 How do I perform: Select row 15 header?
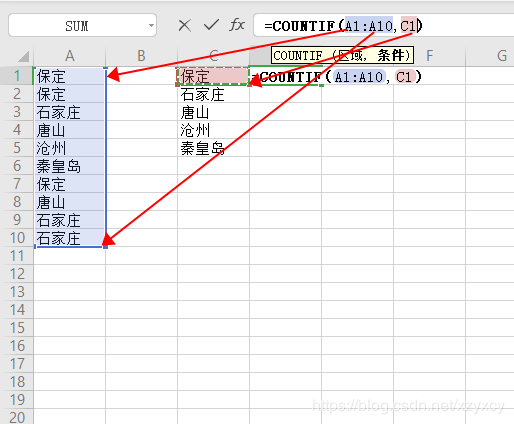click(17, 328)
